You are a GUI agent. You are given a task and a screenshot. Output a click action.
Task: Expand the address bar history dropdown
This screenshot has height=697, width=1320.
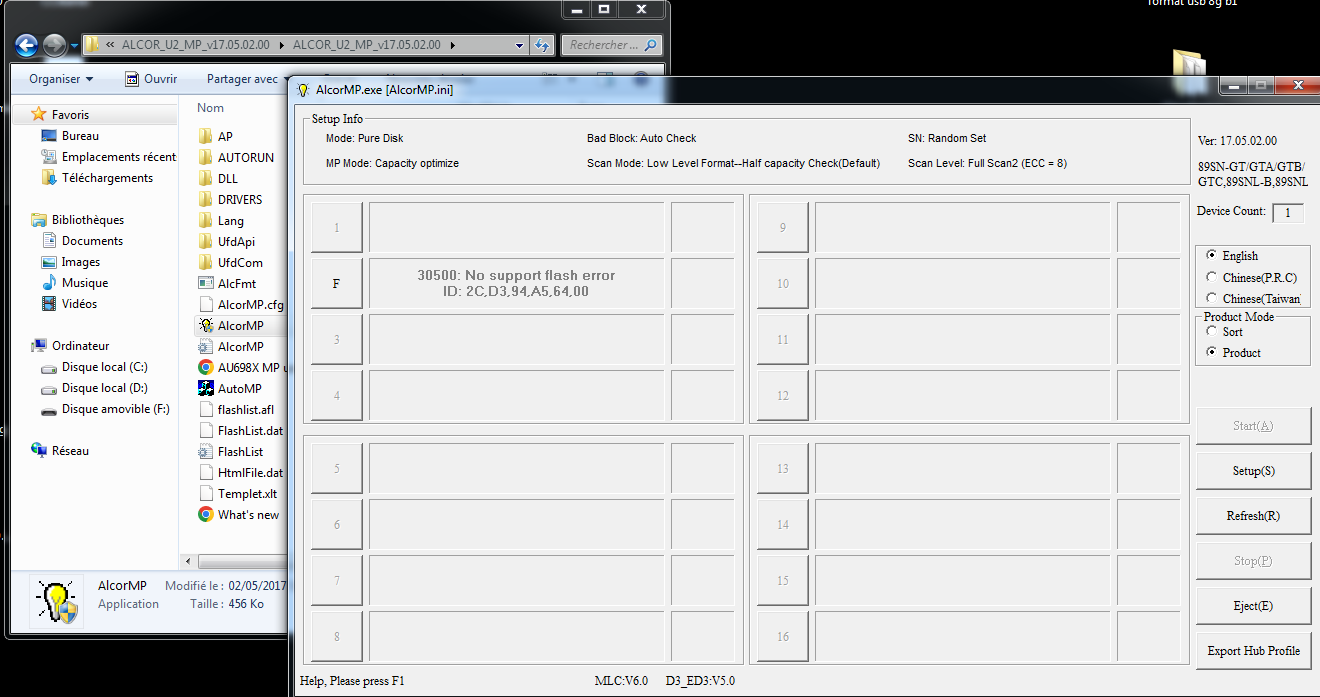click(520, 45)
